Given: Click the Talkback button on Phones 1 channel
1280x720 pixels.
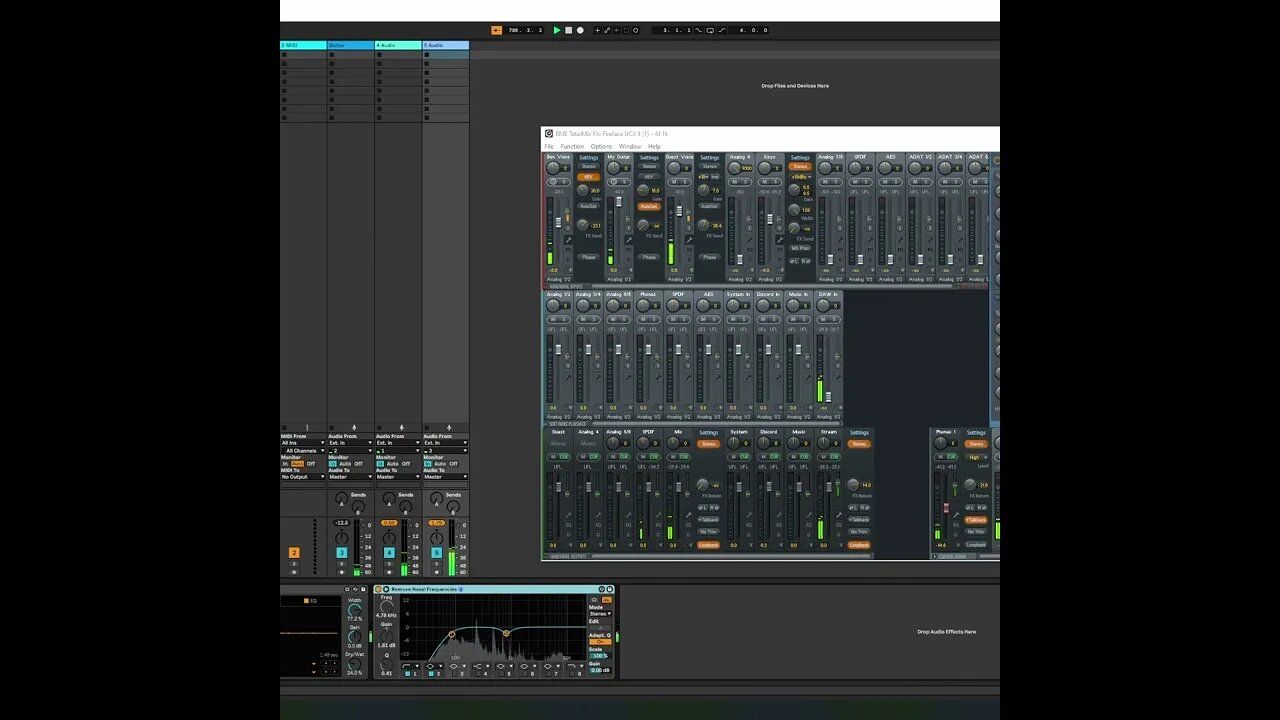Looking at the screenshot, I should pyautogui.click(x=976, y=520).
